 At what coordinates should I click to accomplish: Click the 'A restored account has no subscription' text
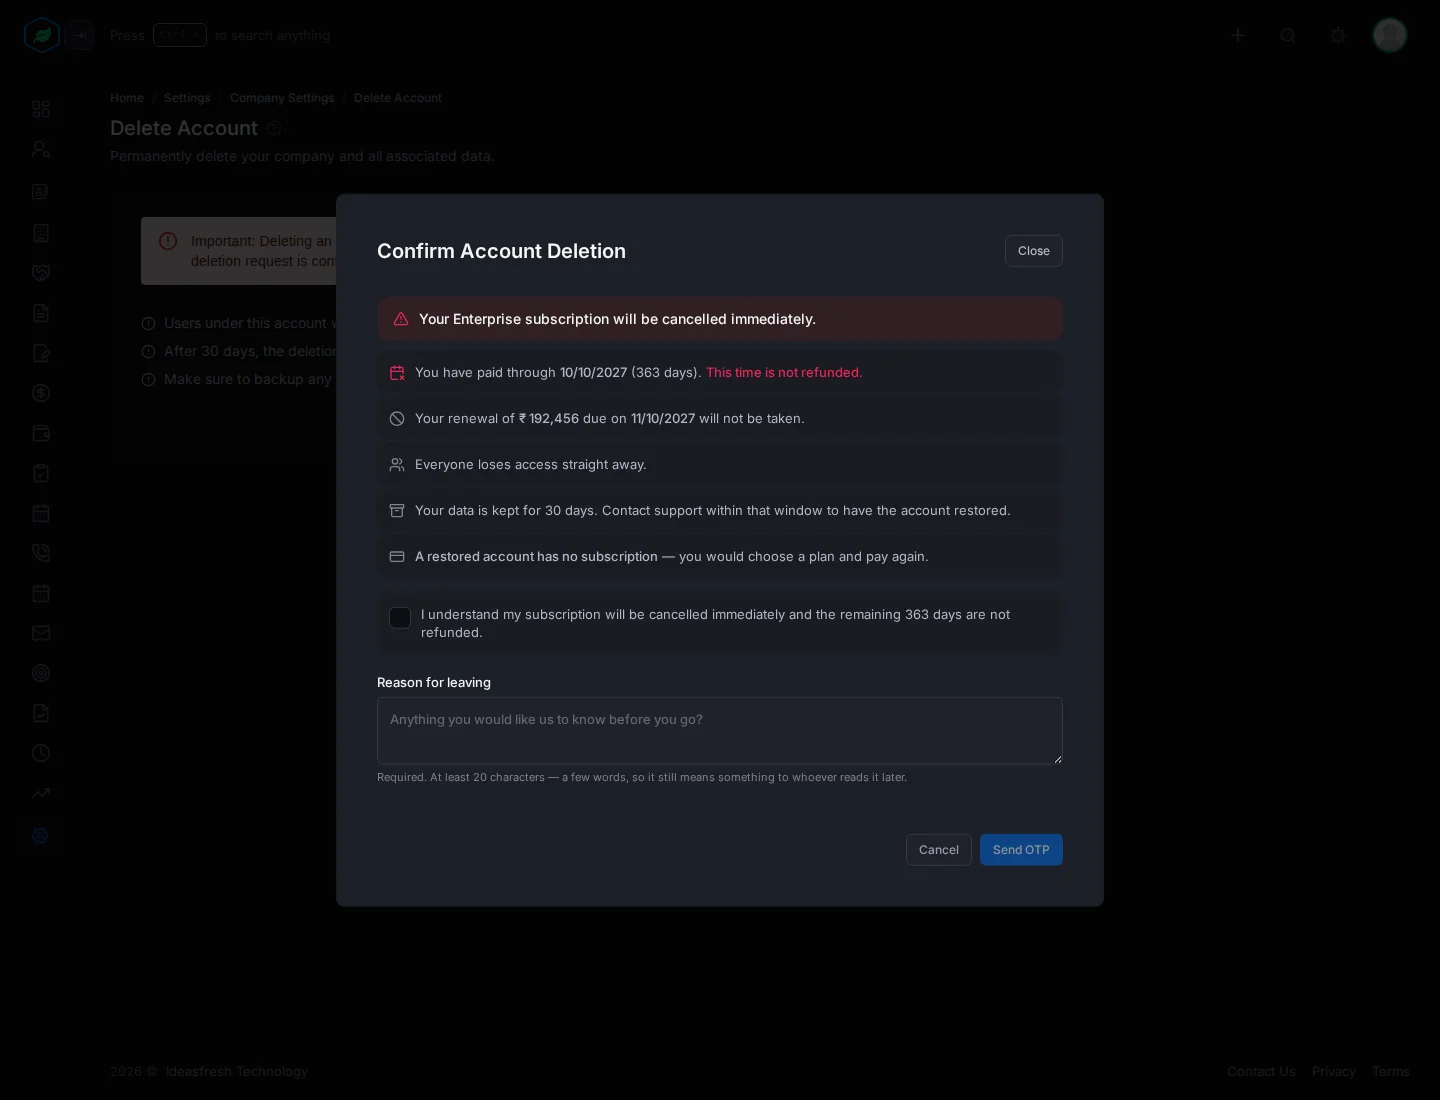(536, 556)
